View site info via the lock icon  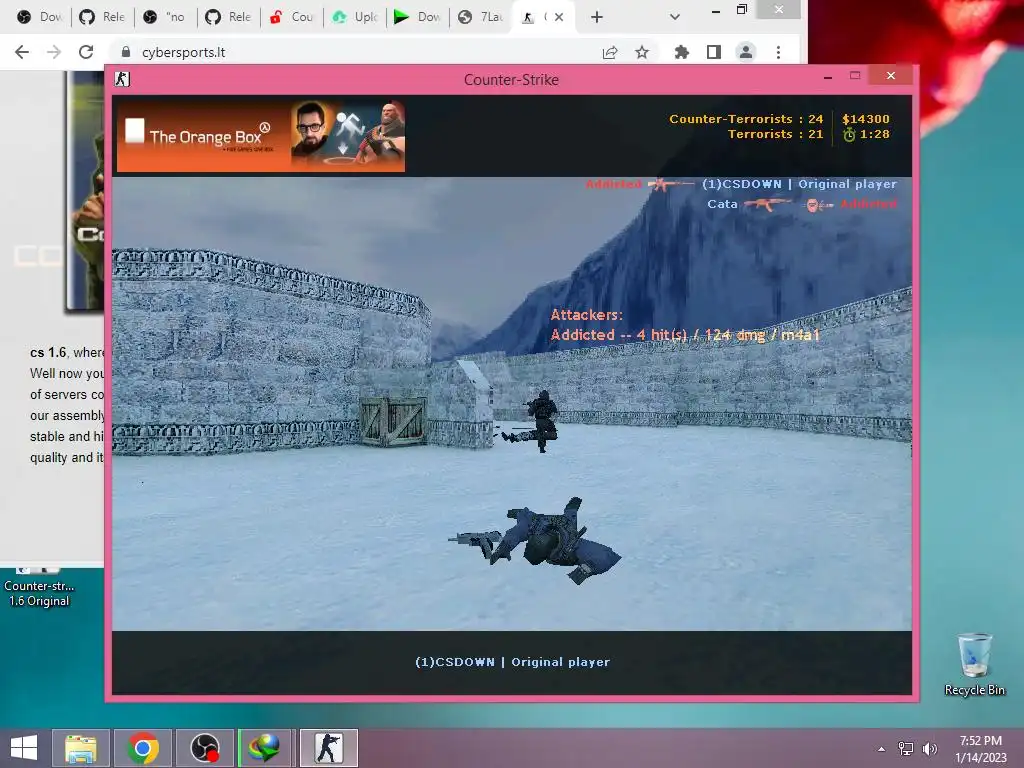click(x=126, y=52)
